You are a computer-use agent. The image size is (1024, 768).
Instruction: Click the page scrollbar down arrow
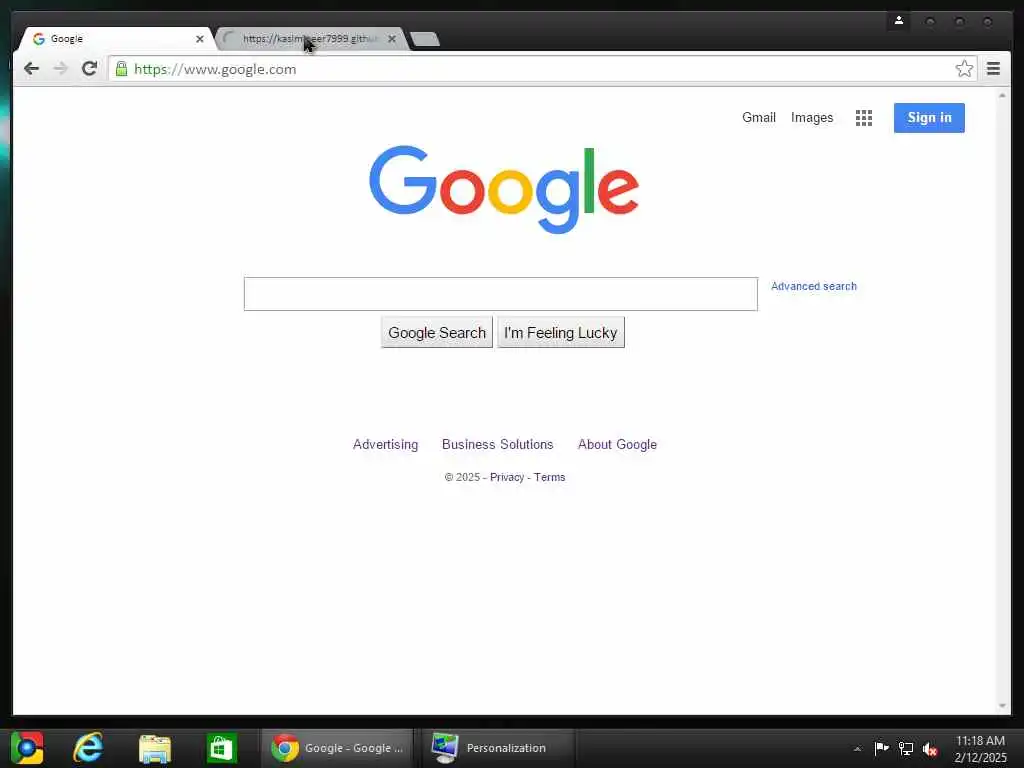(1002, 706)
